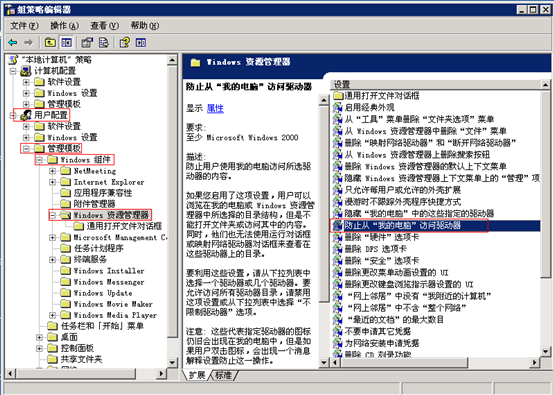The height and width of the screenshot is (395, 554).
Task: Click folder icon of 通用打开文件对话框 in settings list
Action: click(338, 96)
